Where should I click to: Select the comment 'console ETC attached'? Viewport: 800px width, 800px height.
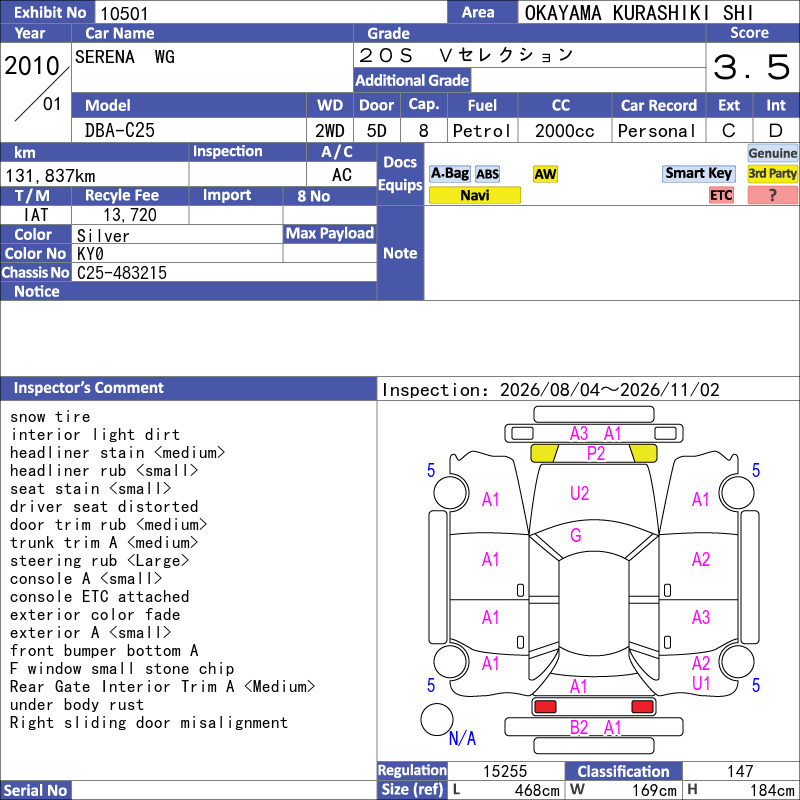(x=99, y=596)
